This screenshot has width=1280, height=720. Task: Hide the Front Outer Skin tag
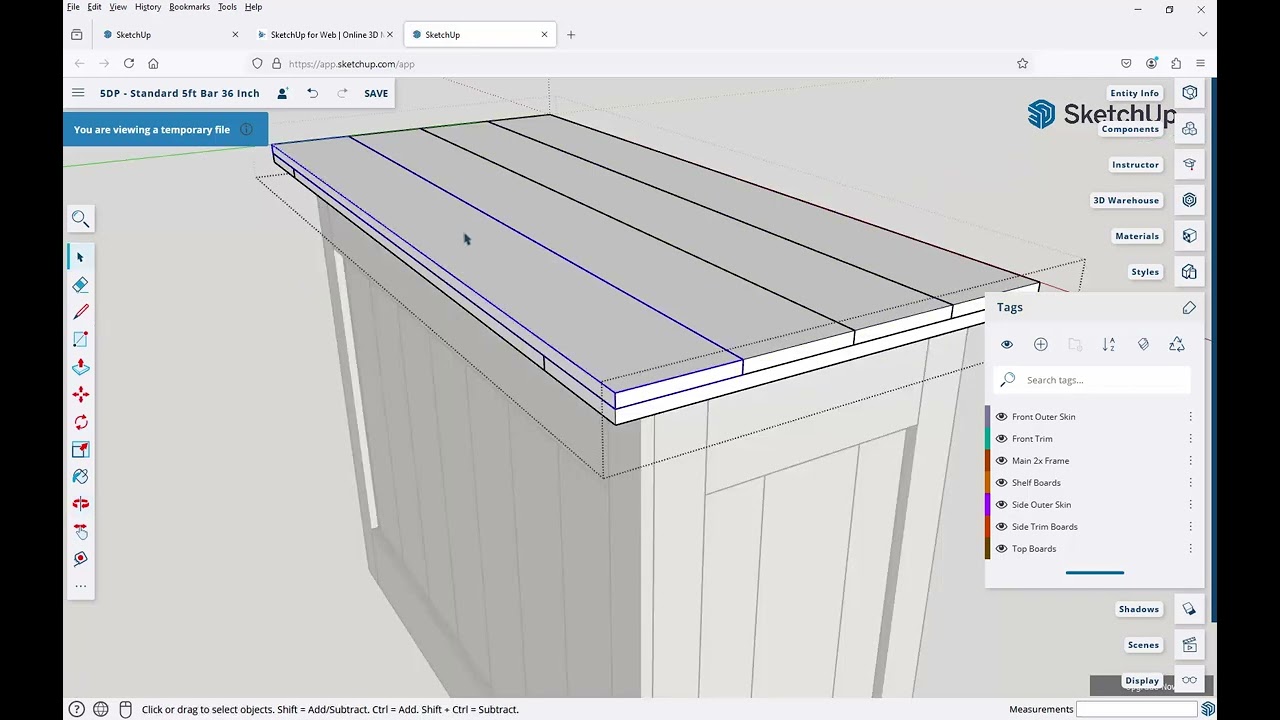(x=1001, y=417)
